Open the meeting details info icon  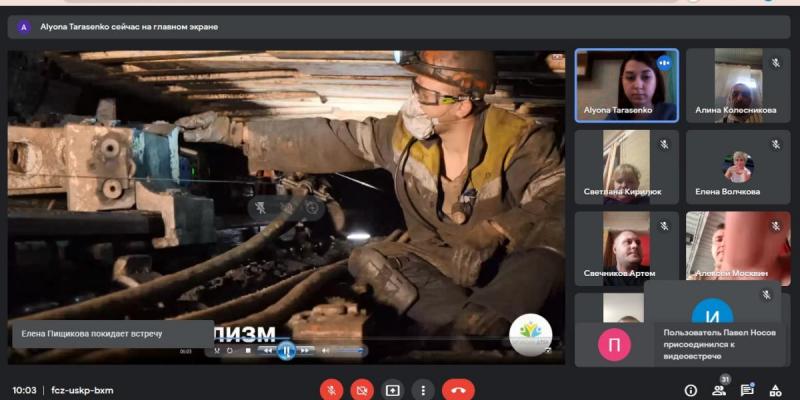click(690, 390)
